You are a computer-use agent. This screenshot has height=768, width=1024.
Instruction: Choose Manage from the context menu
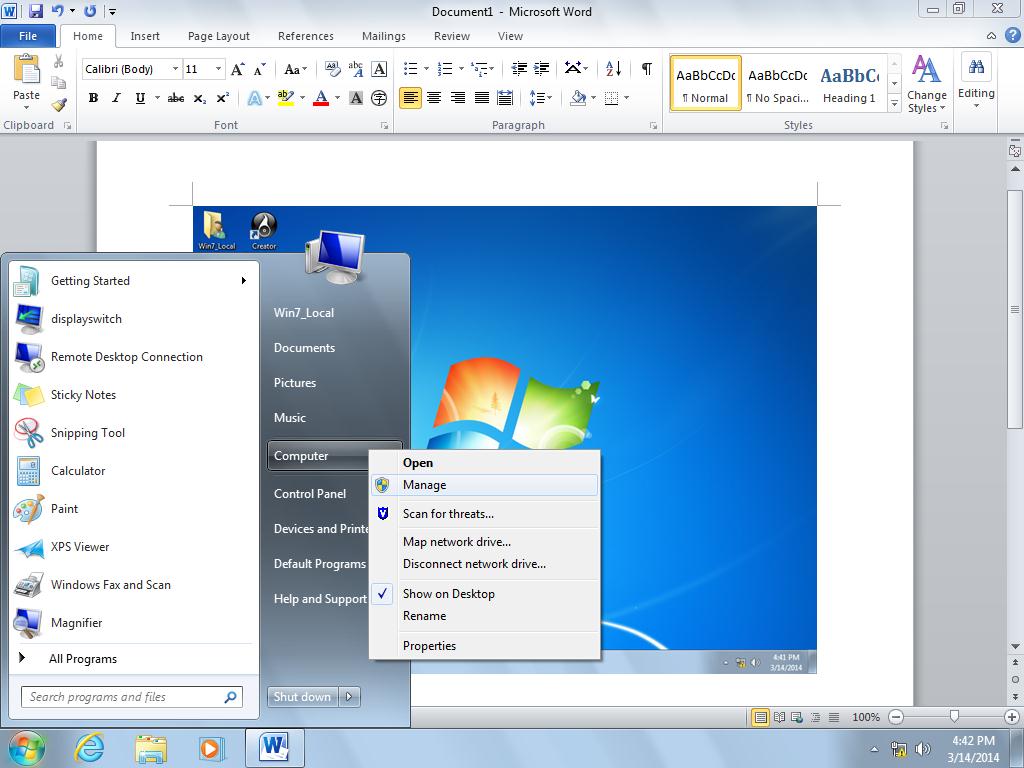coord(425,485)
